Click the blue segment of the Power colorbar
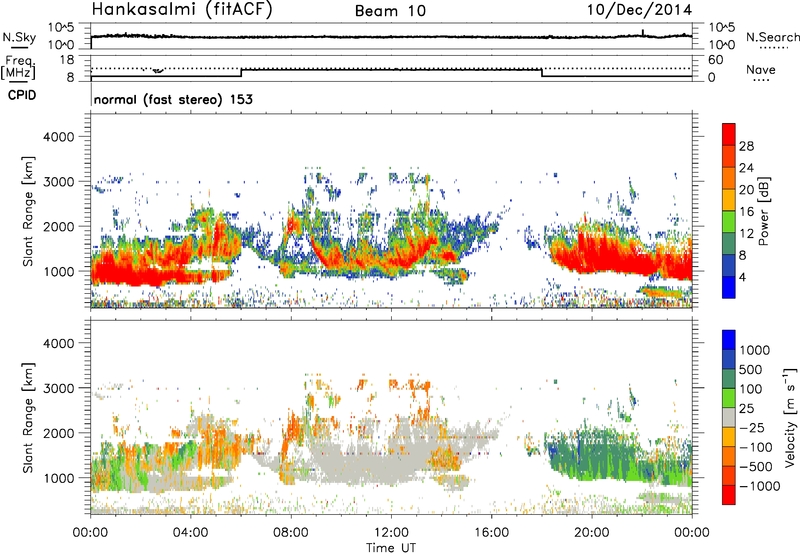Image resolution: width=800 pixels, height=554 pixels. (729, 287)
